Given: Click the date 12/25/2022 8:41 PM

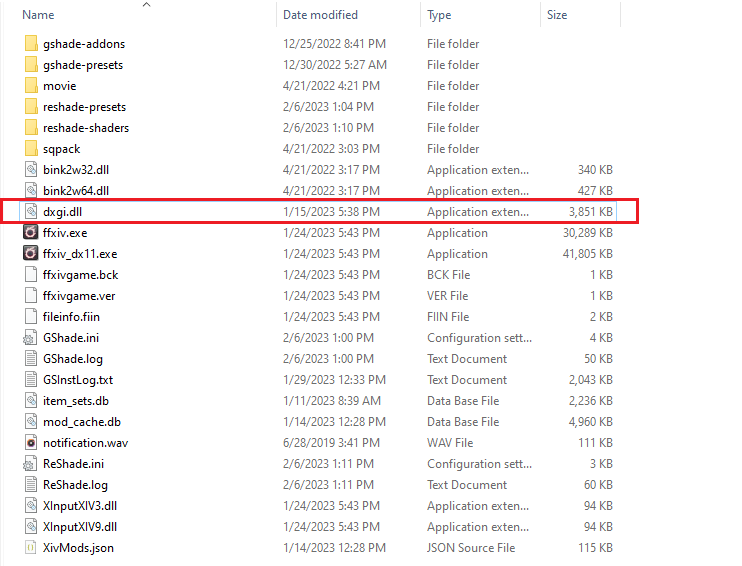Looking at the screenshot, I should [335, 44].
